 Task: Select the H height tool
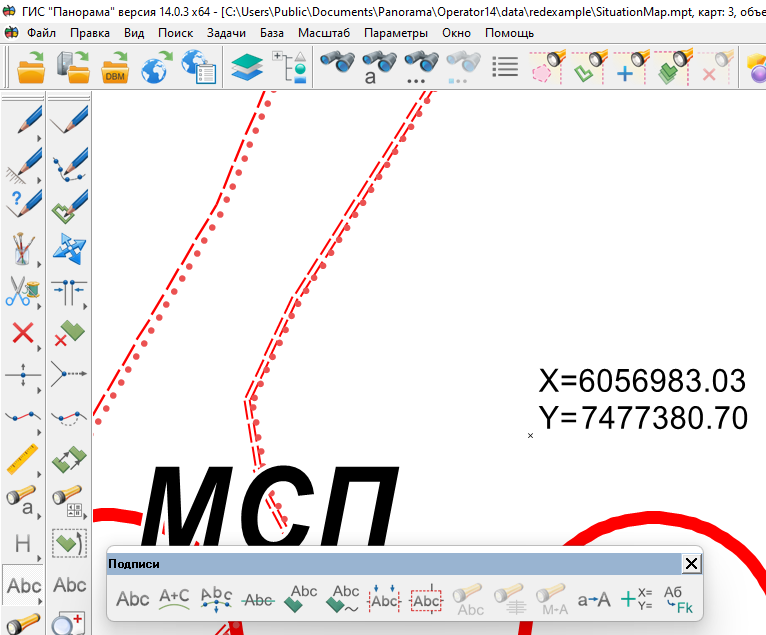22,543
